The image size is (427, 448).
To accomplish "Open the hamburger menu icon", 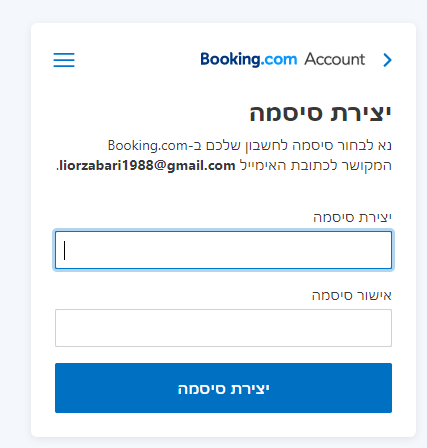I will tap(64, 60).
